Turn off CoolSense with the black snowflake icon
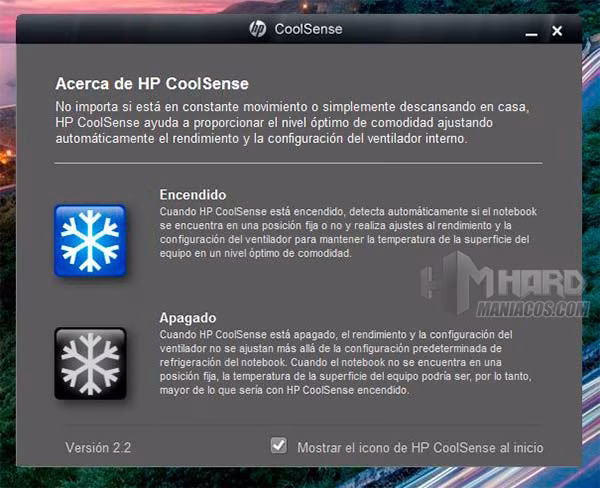The height and width of the screenshot is (488, 600). pos(90,364)
